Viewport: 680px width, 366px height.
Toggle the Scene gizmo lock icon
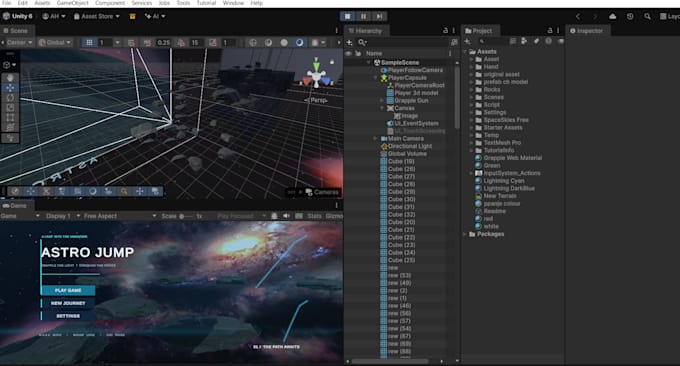tap(332, 62)
